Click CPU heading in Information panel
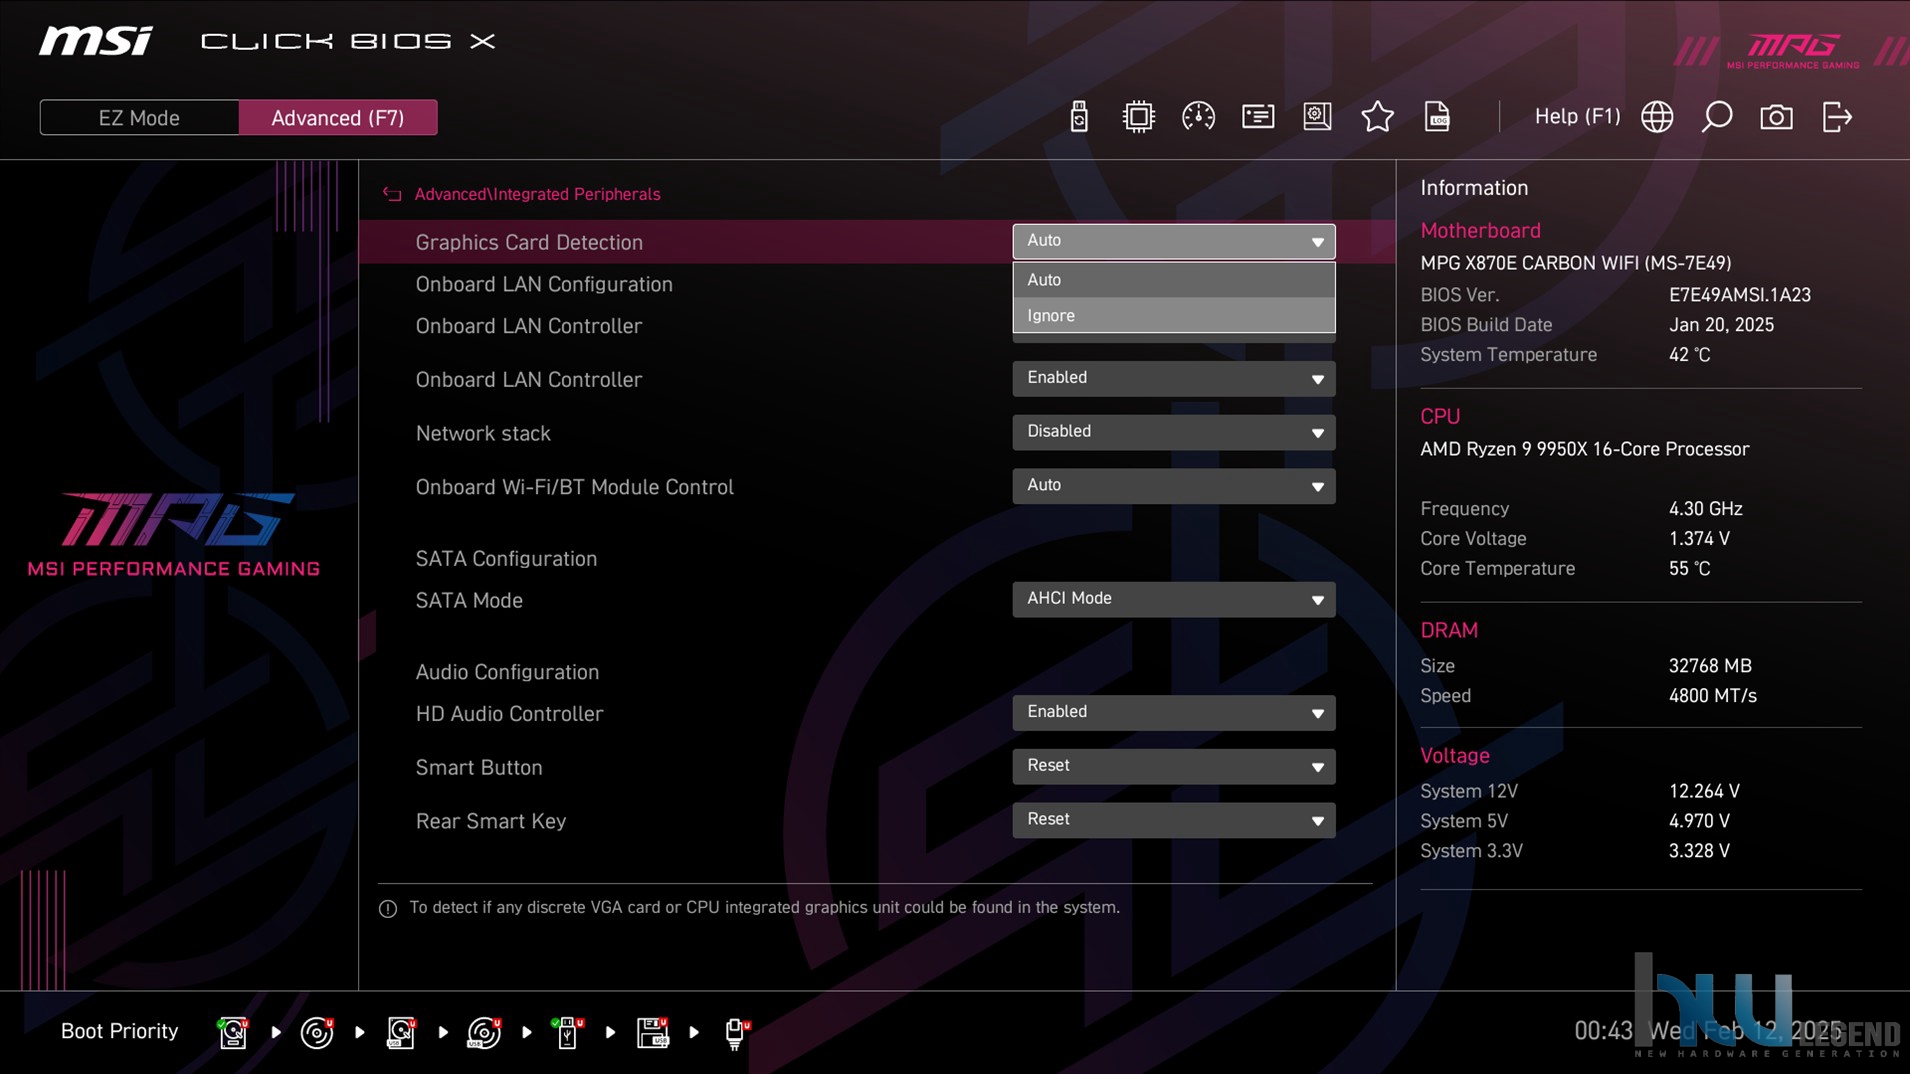 tap(1440, 417)
